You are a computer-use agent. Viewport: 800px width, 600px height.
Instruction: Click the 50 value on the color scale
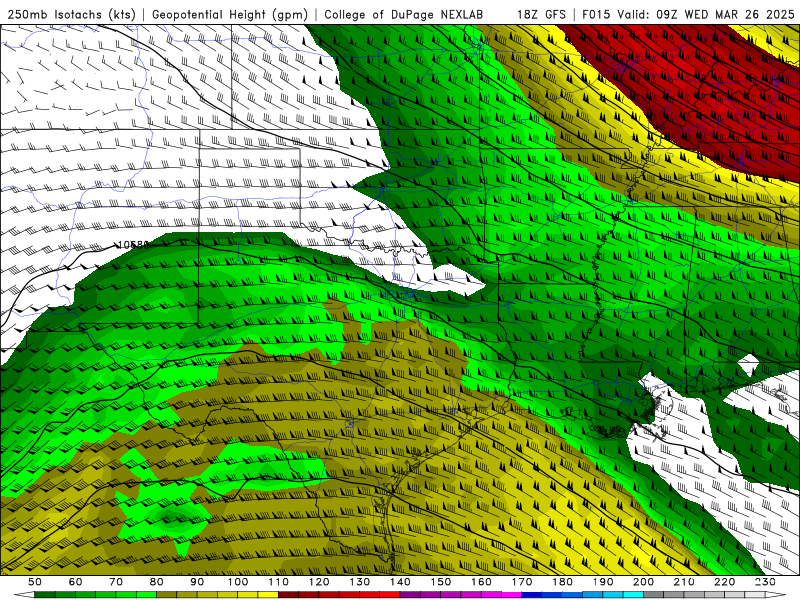[35, 582]
